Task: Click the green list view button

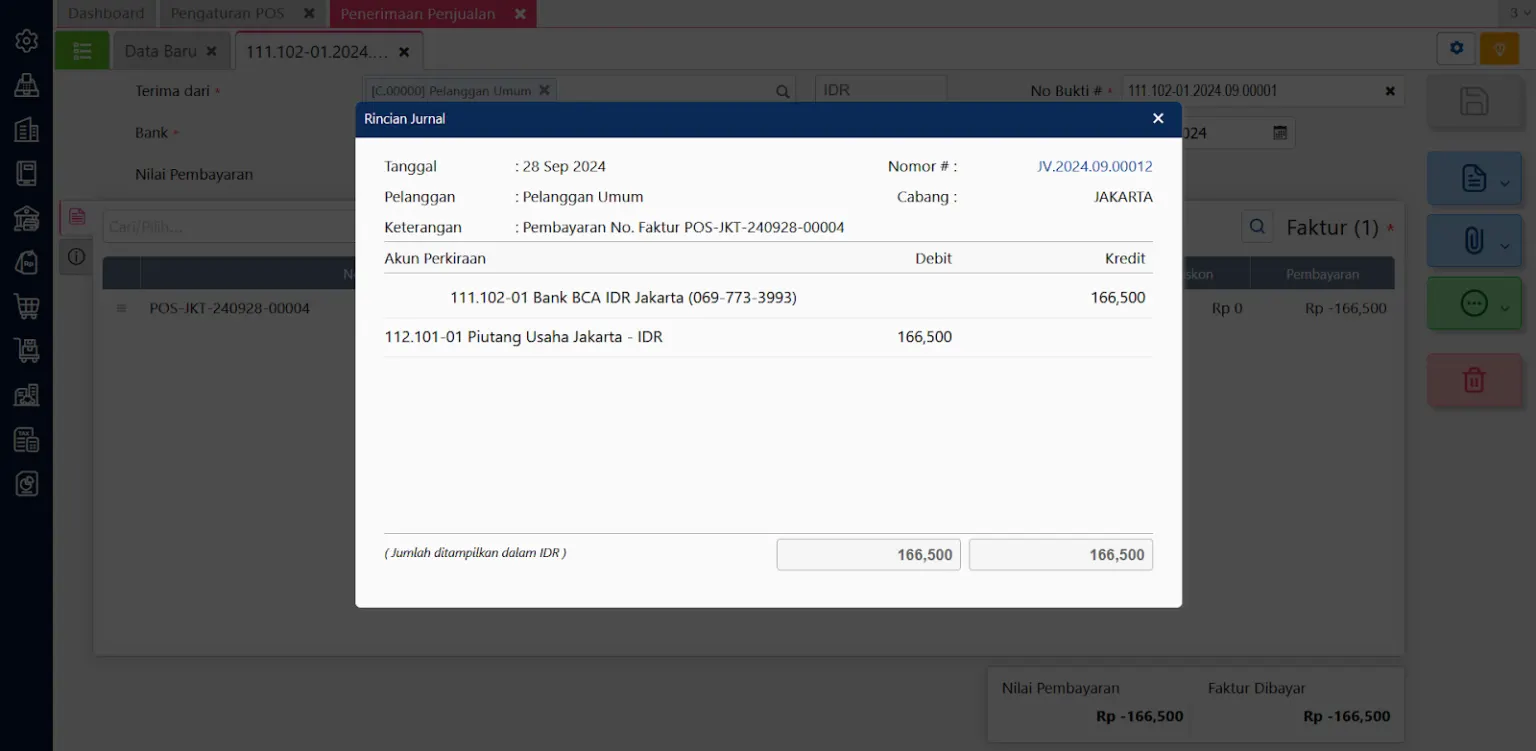Action: pyautogui.click(x=82, y=51)
